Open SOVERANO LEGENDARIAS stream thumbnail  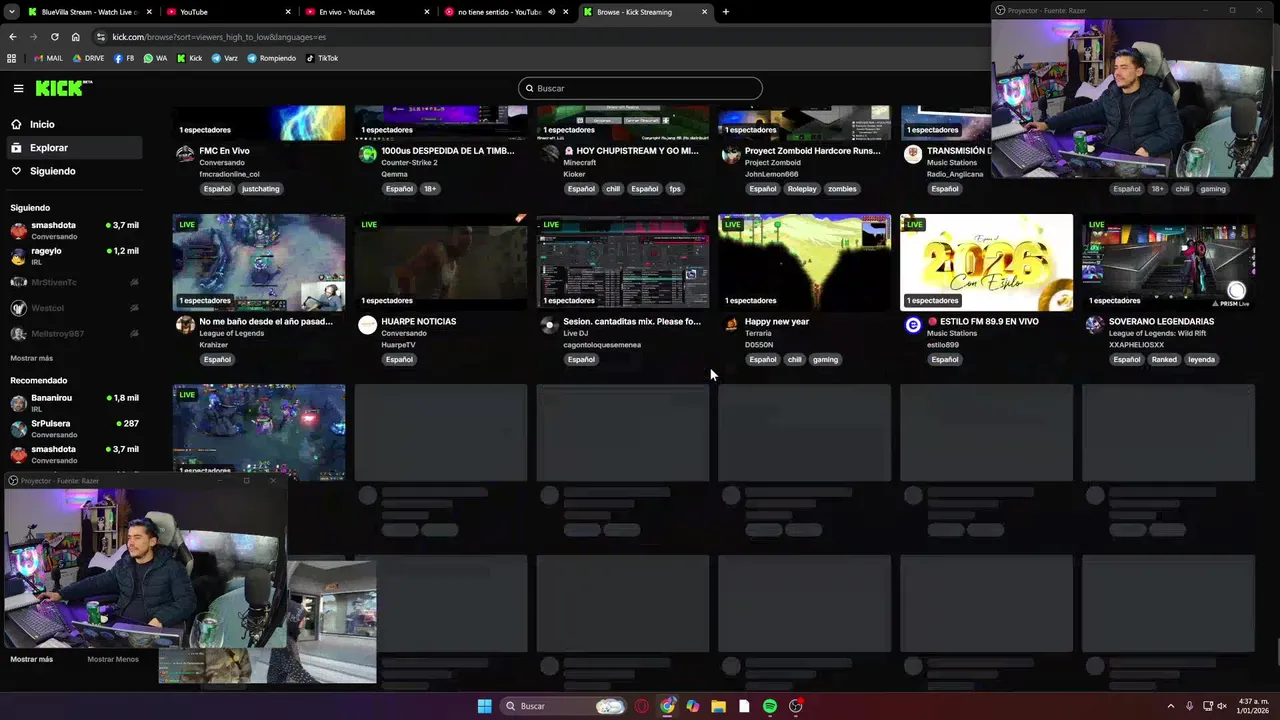(x=1168, y=262)
